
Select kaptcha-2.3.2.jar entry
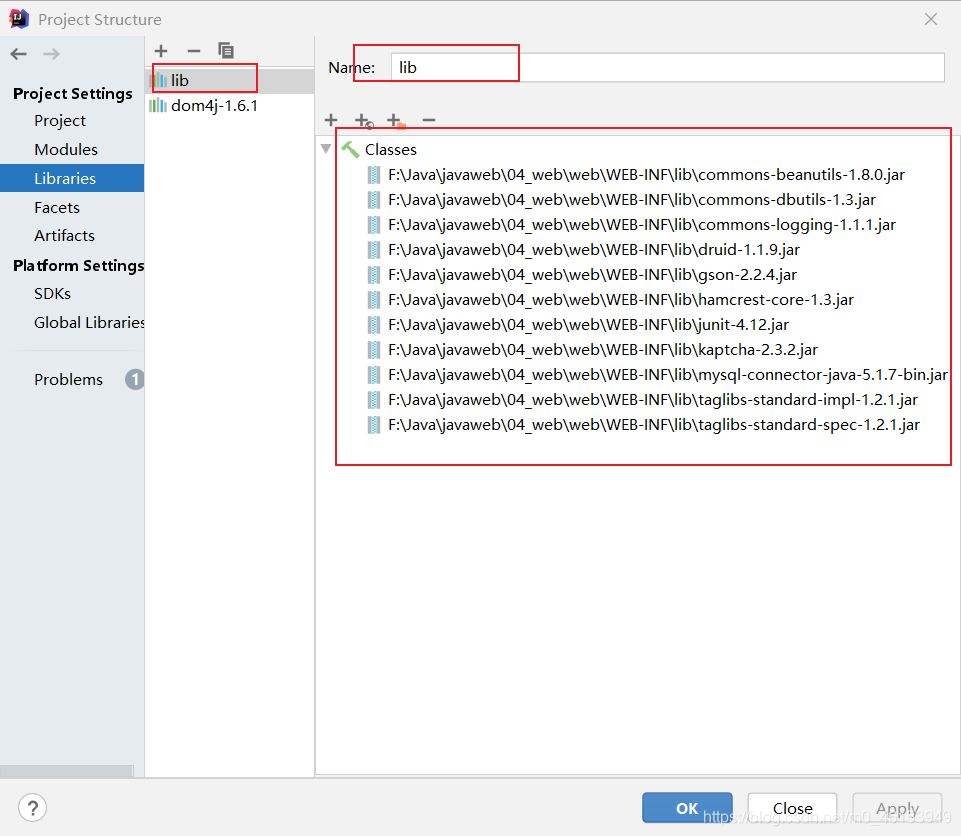coord(602,350)
